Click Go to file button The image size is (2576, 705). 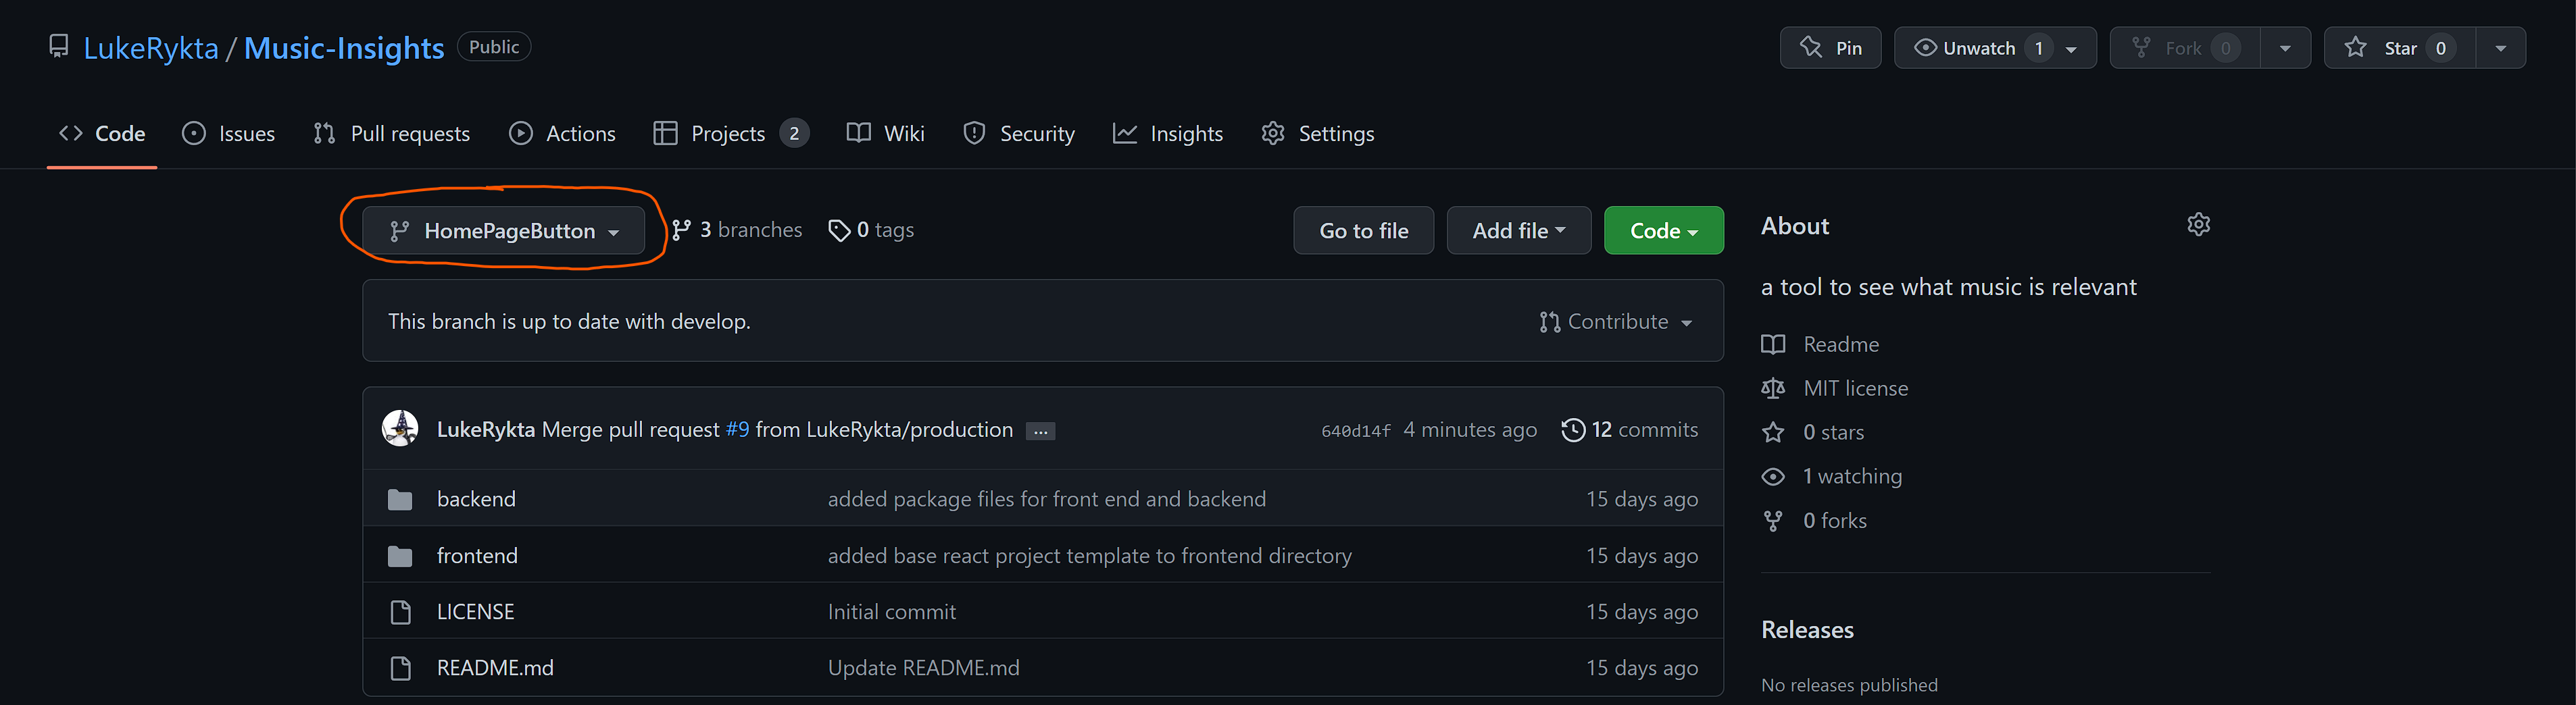pyautogui.click(x=1363, y=231)
